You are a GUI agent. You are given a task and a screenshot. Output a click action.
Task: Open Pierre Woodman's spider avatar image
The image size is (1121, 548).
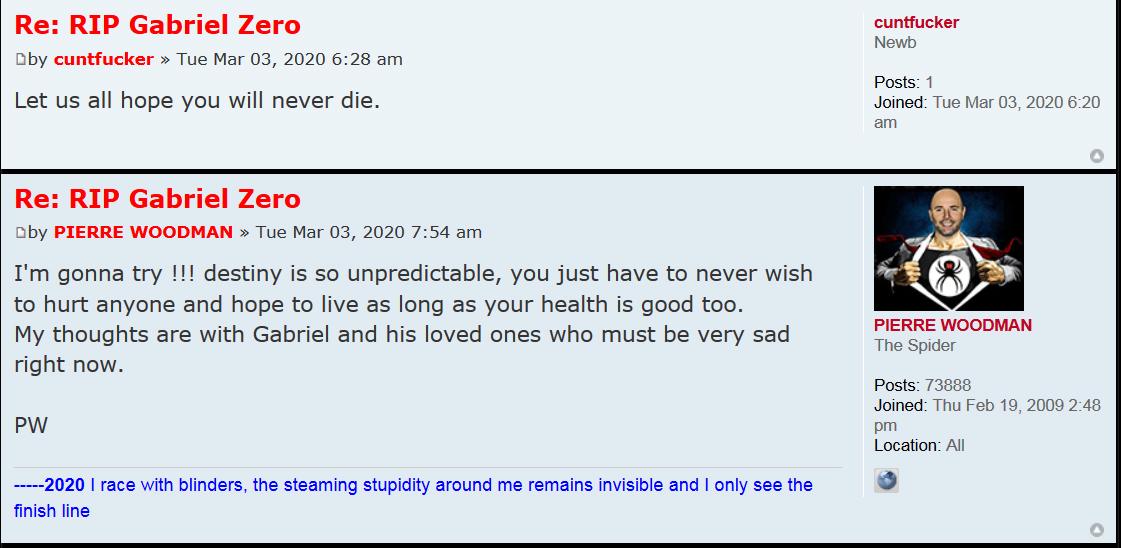click(948, 248)
